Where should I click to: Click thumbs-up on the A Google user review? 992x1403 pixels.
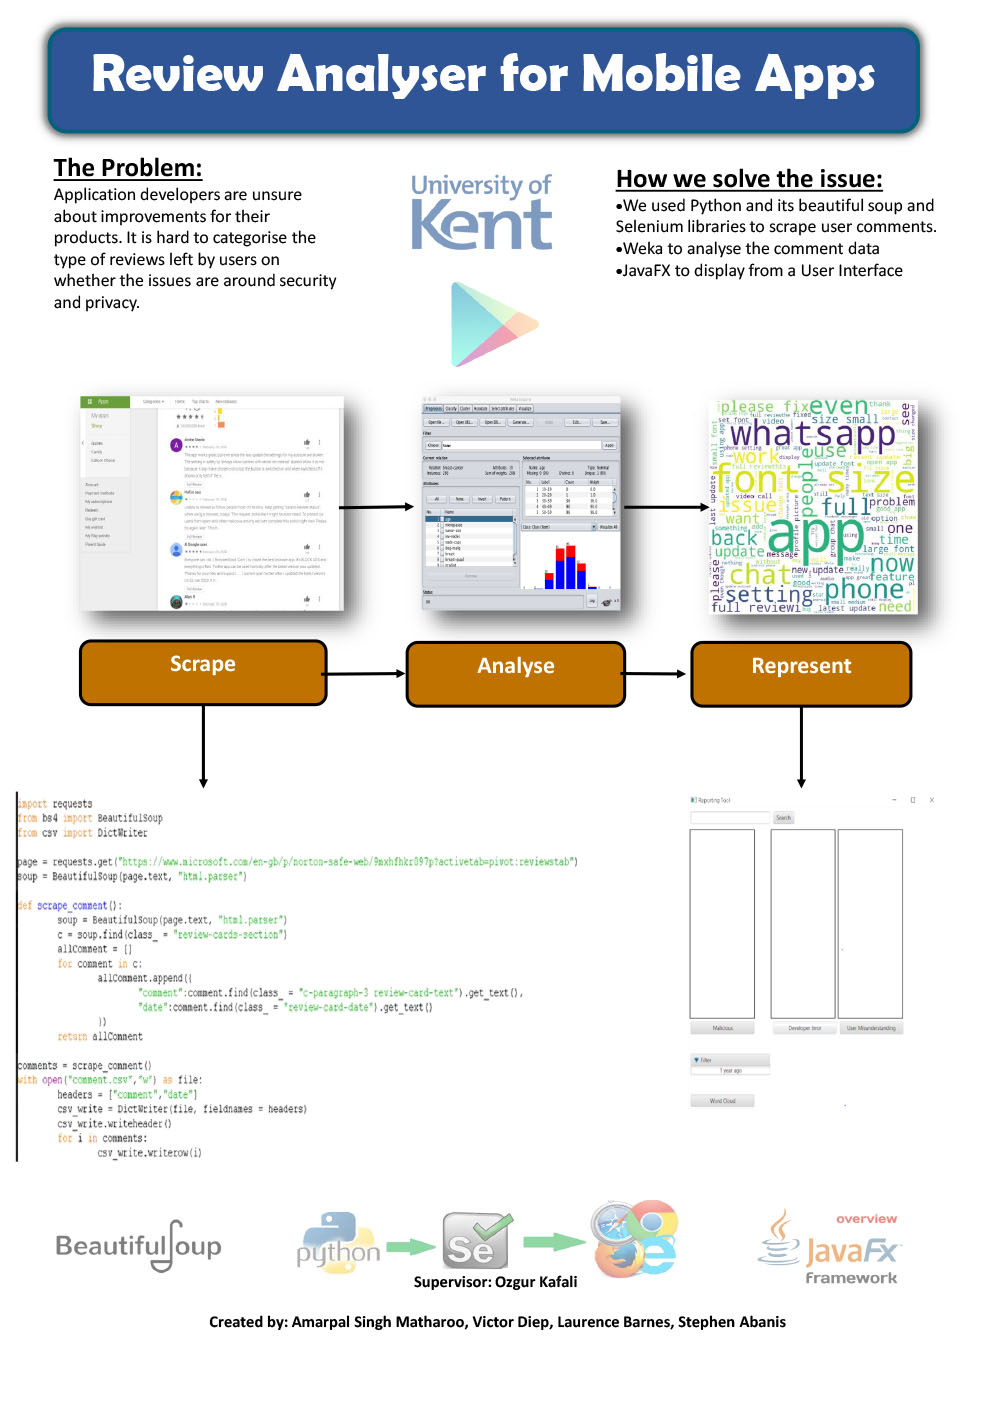pos(307,547)
